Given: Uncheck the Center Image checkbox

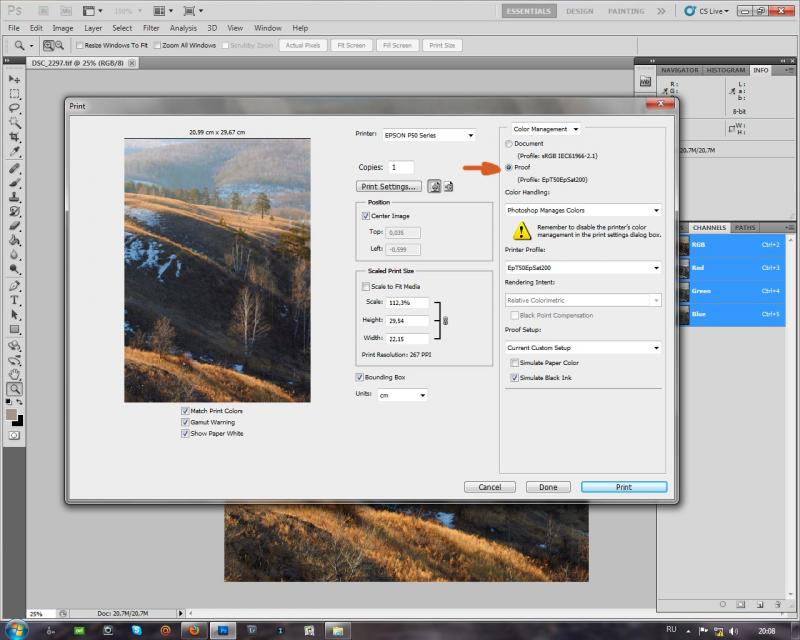Looking at the screenshot, I should [x=365, y=216].
